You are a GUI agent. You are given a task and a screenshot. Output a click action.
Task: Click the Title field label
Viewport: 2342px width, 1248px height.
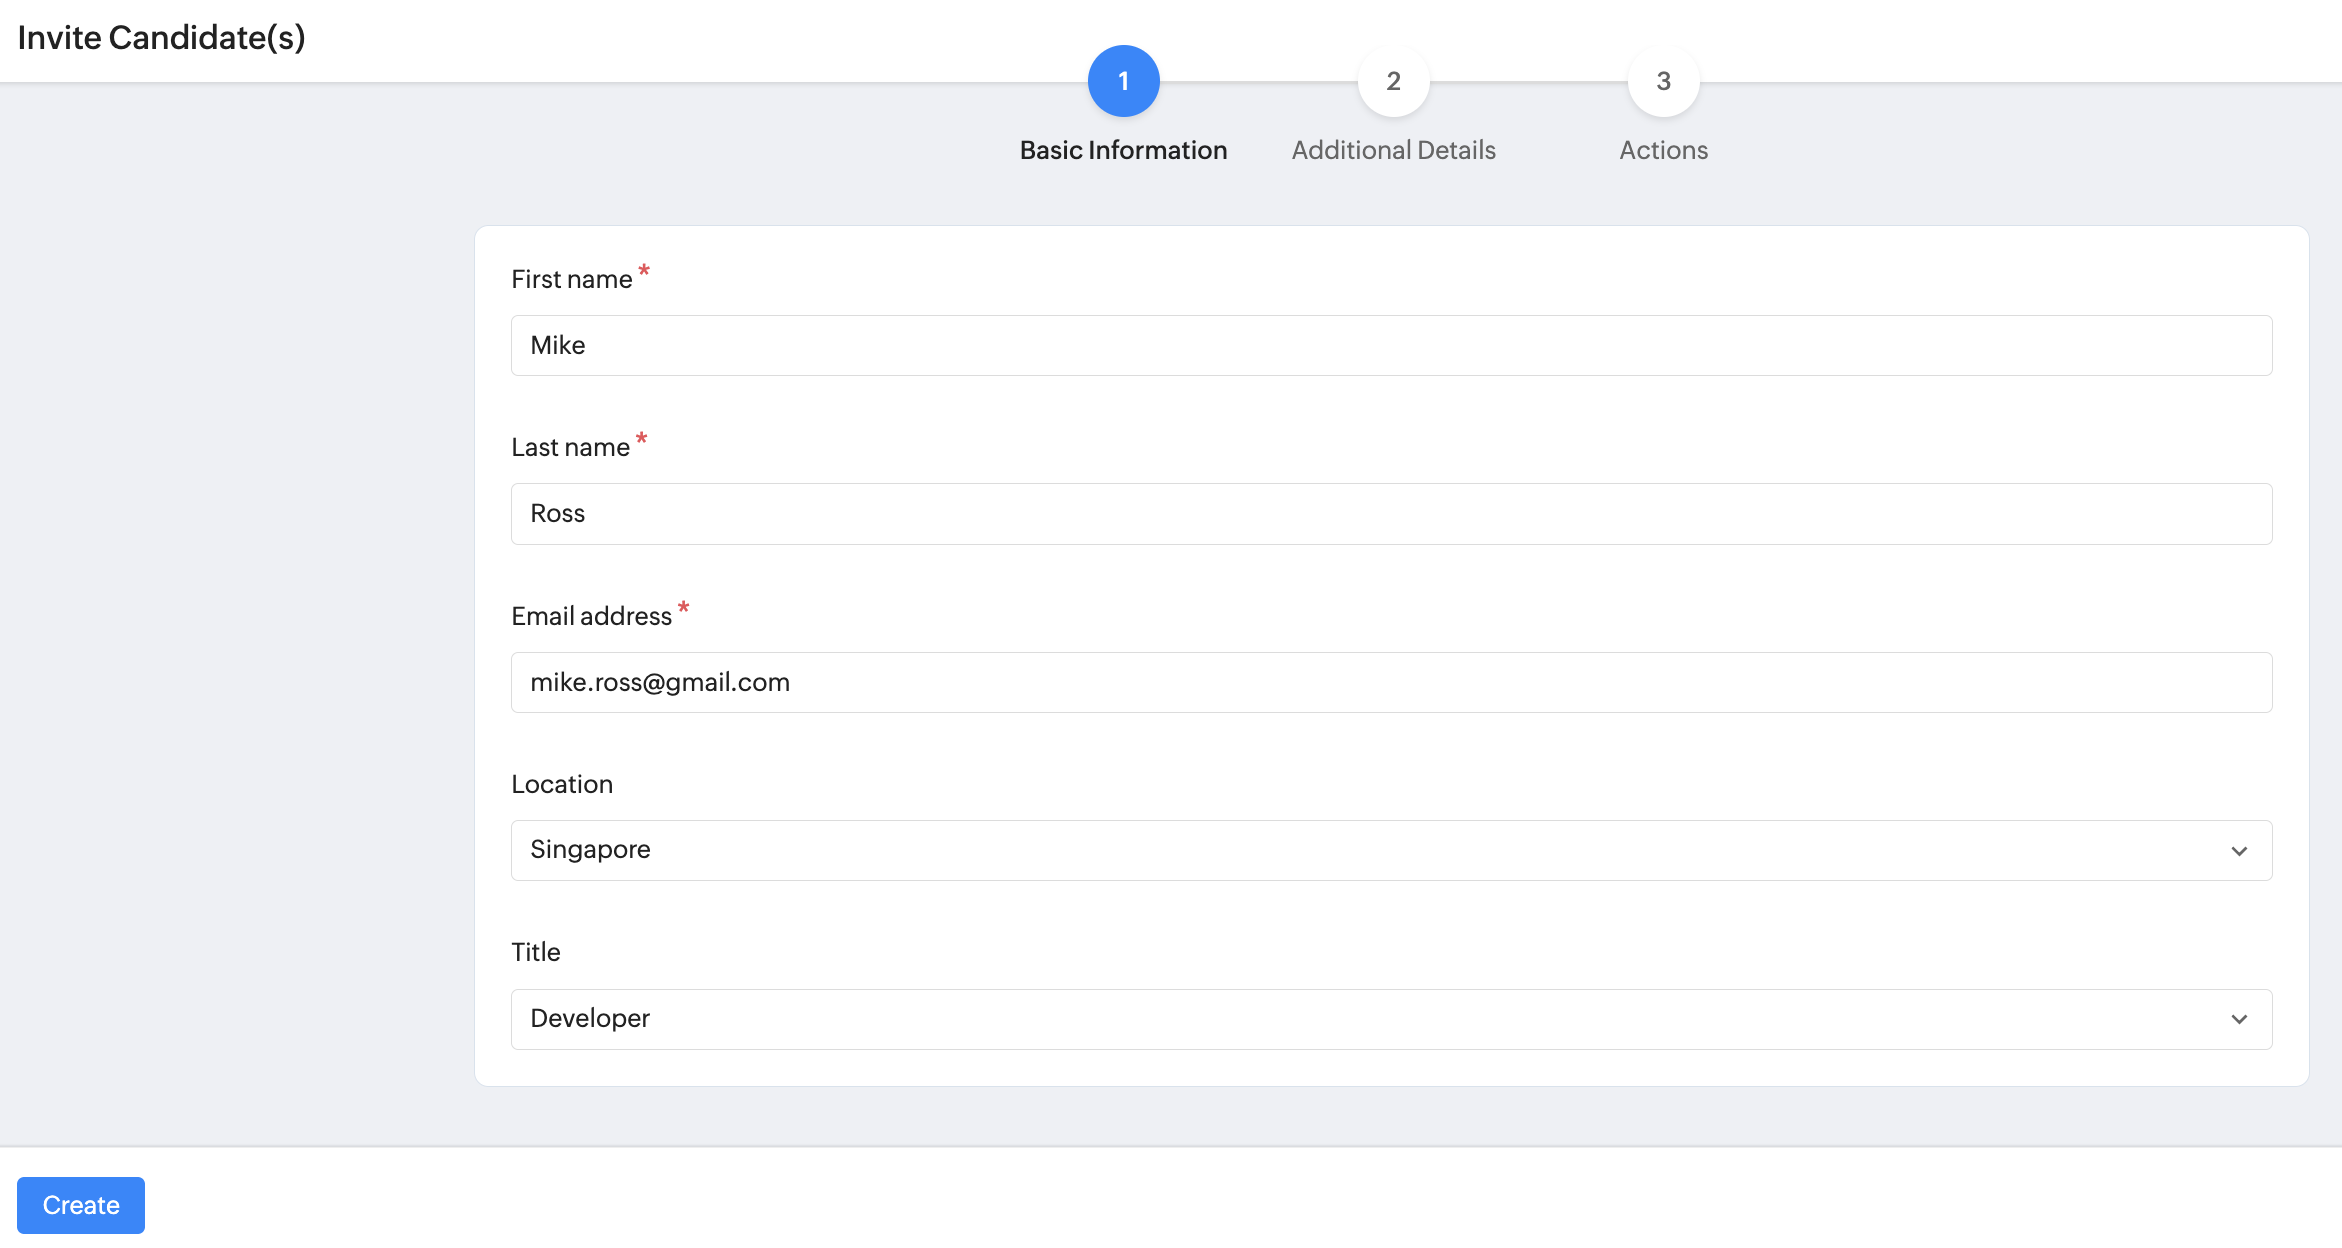(x=536, y=952)
